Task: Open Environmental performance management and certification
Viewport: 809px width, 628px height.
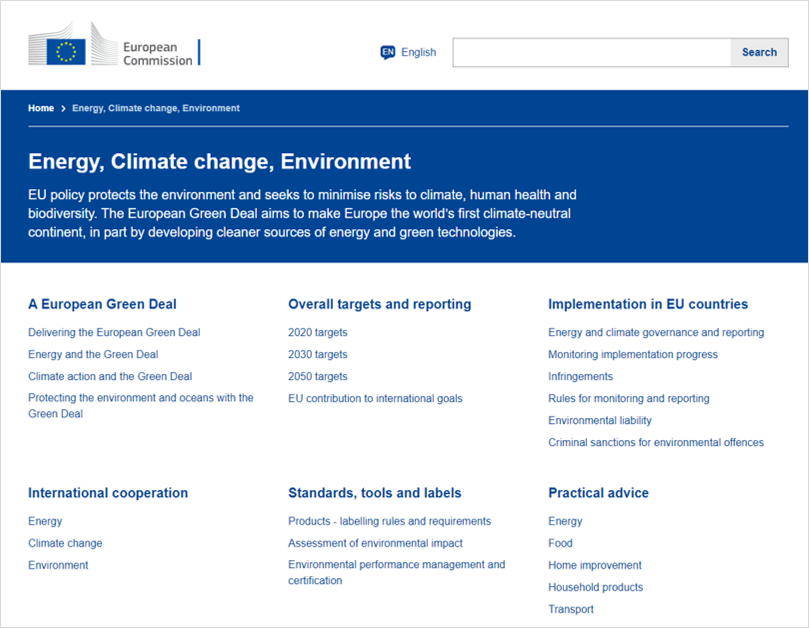Action: [x=396, y=572]
